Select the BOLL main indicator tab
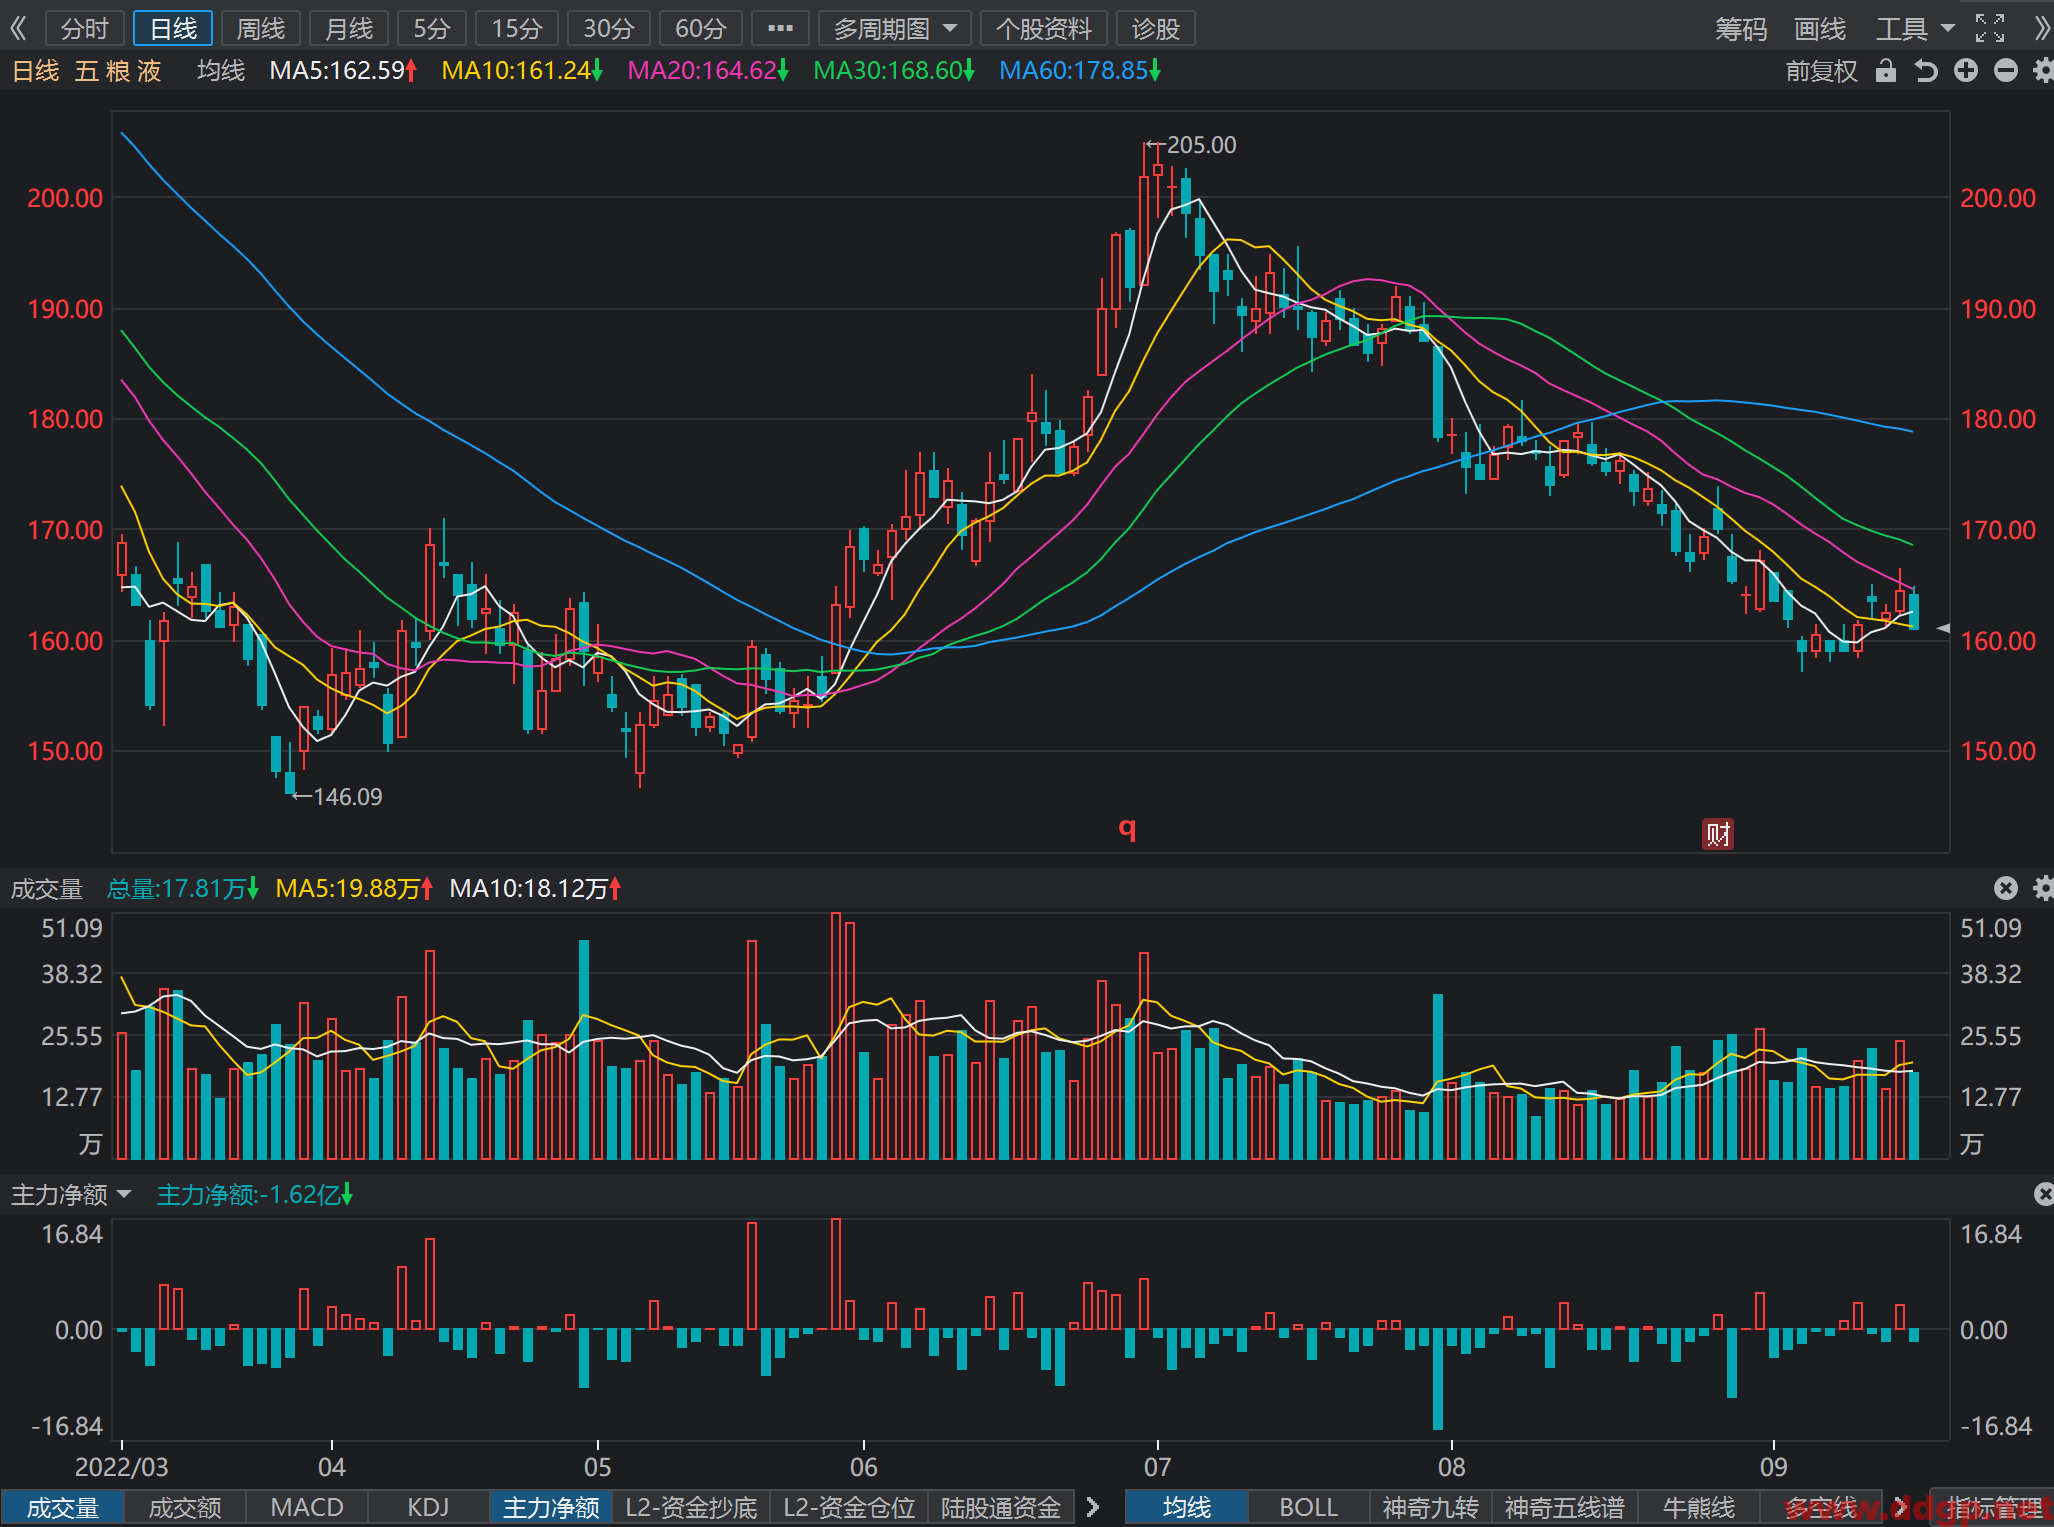The image size is (2054, 1527). coord(1308,1507)
